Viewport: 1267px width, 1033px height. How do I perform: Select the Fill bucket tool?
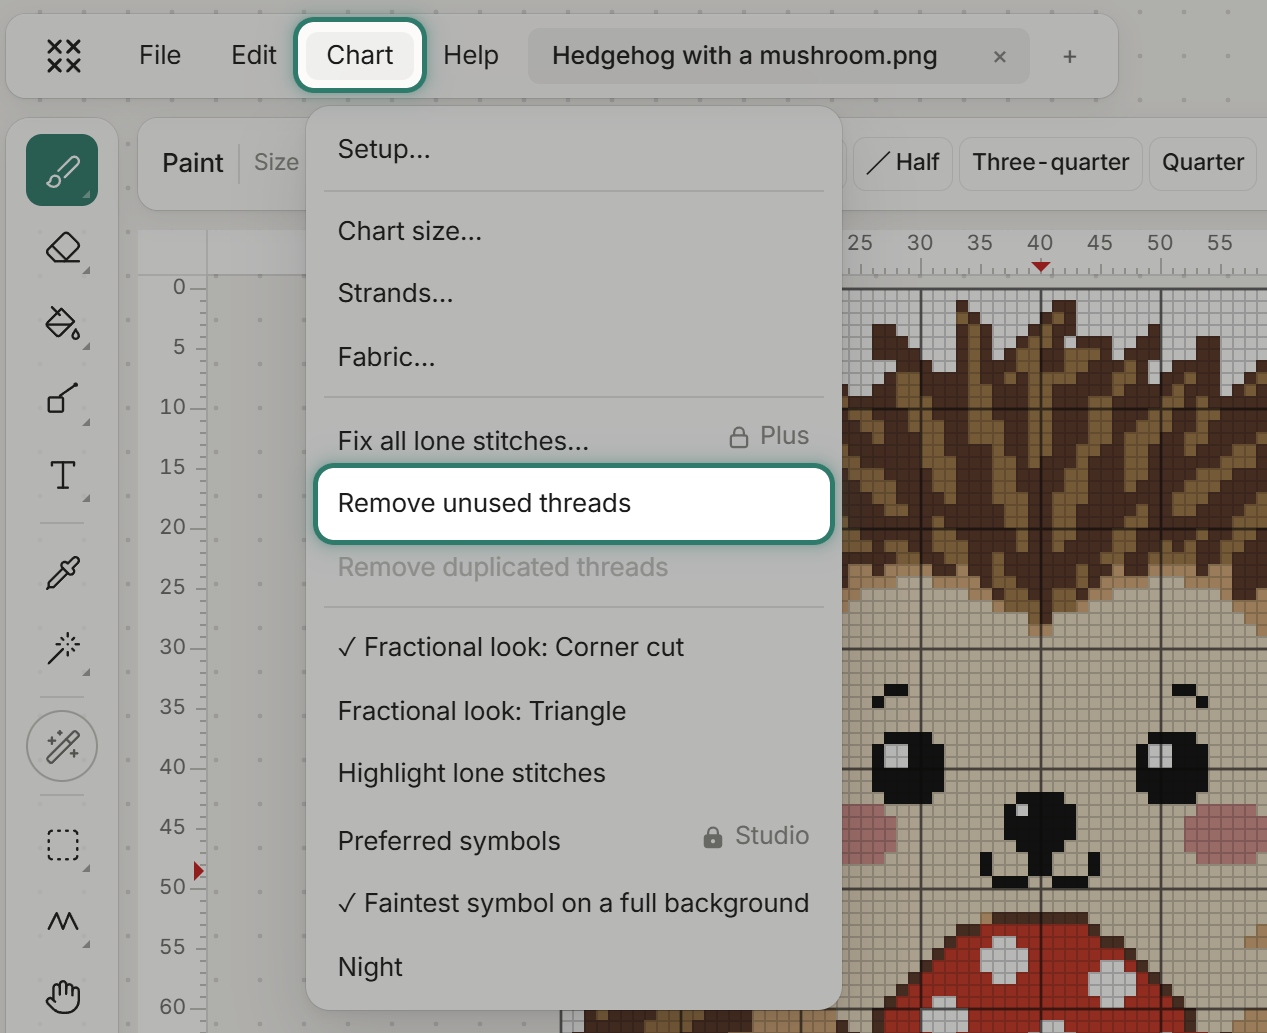[62, 323]
